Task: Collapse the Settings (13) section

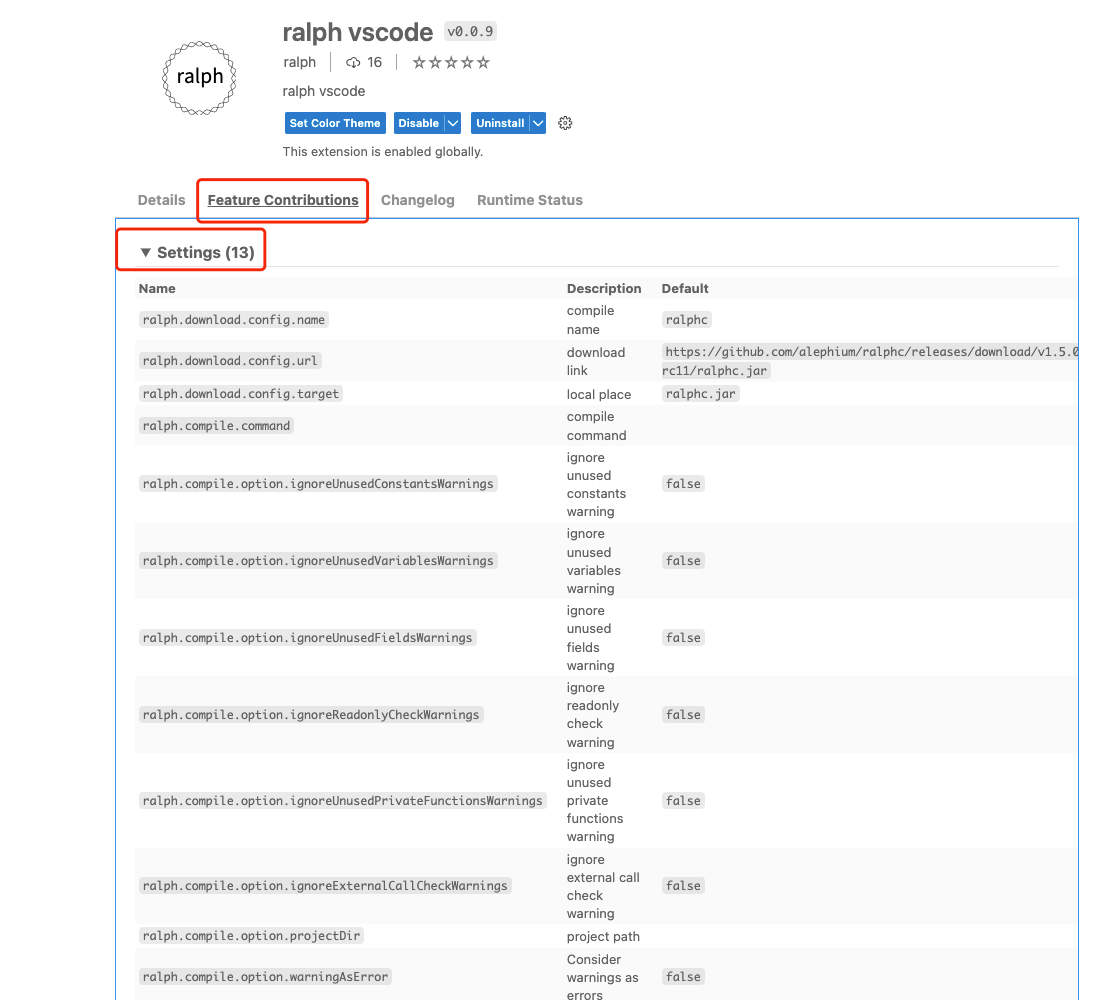Action: coord(198,252)
